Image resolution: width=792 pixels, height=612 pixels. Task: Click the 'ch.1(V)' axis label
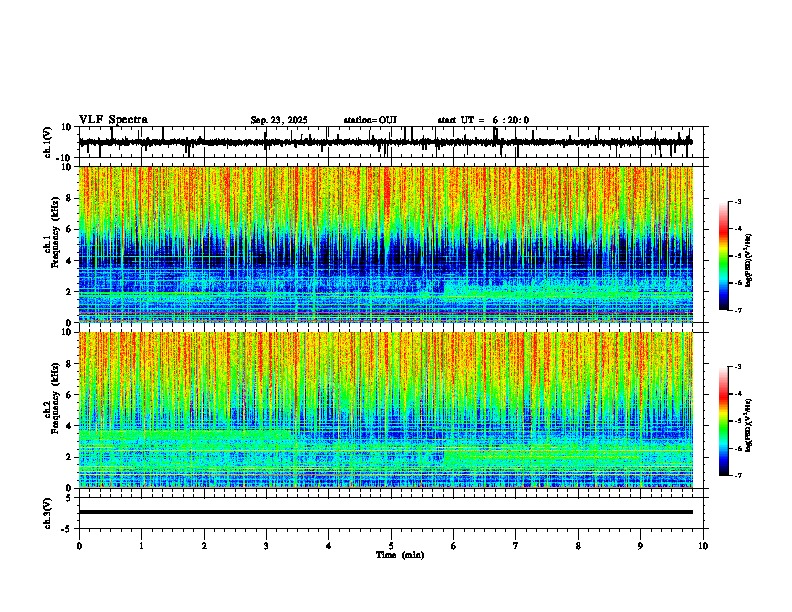pos(48,142)
